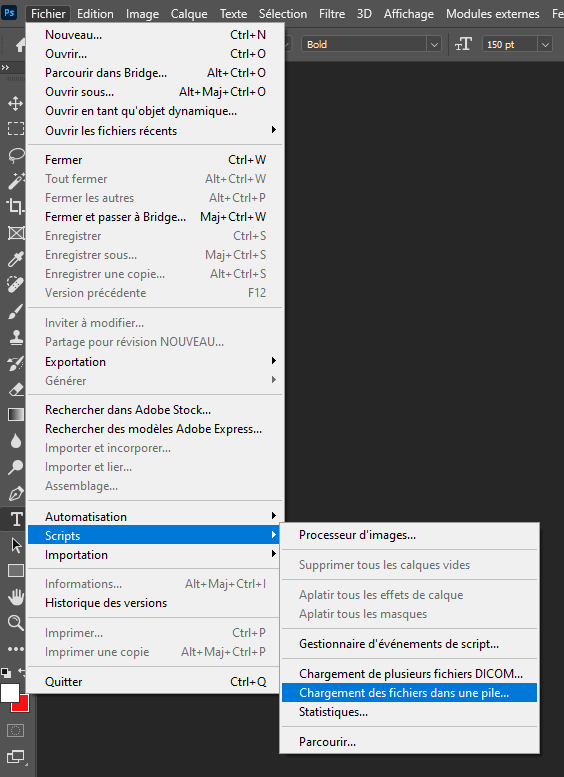Select the Pen tool

pyautogui.click(x=15, y=493)
